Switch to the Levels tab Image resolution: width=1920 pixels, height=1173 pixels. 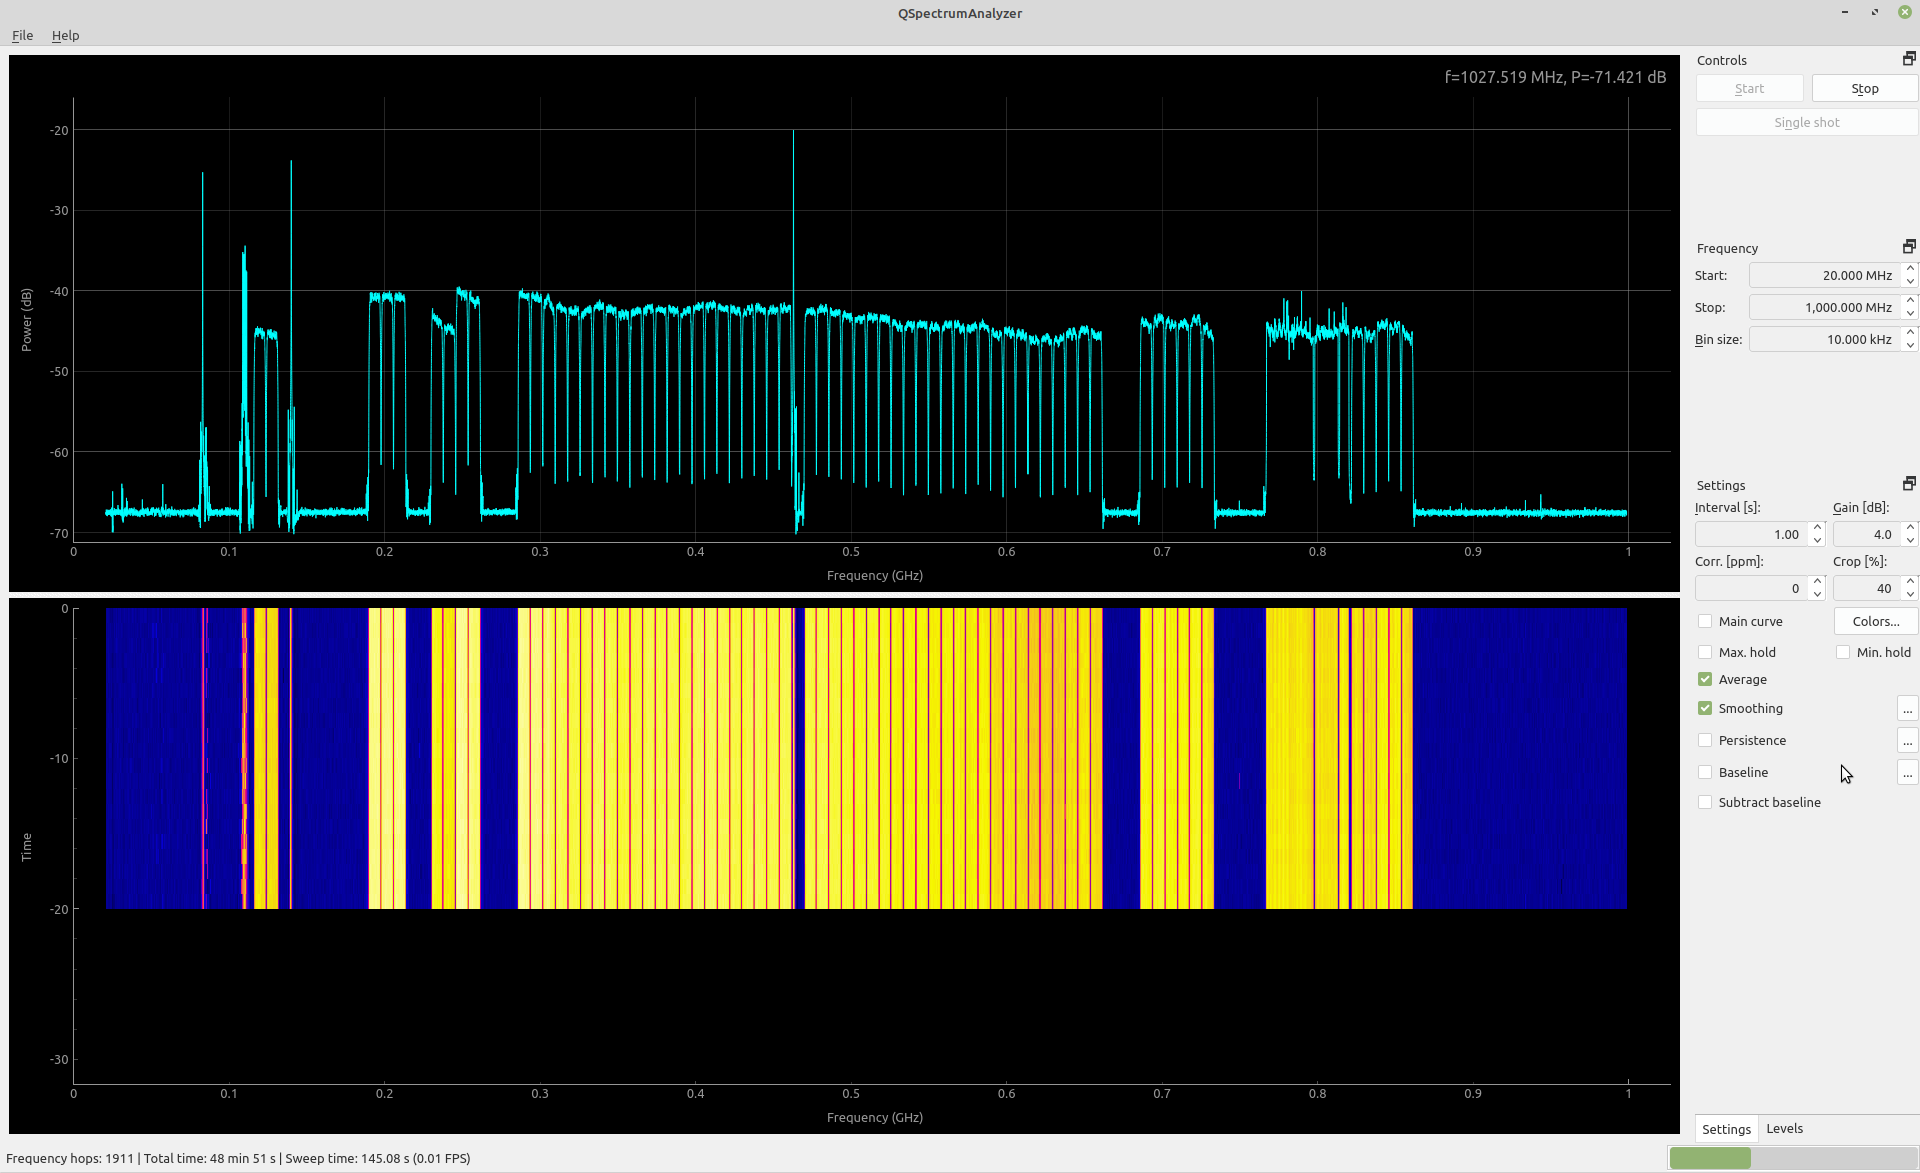click(1784, 1128)
